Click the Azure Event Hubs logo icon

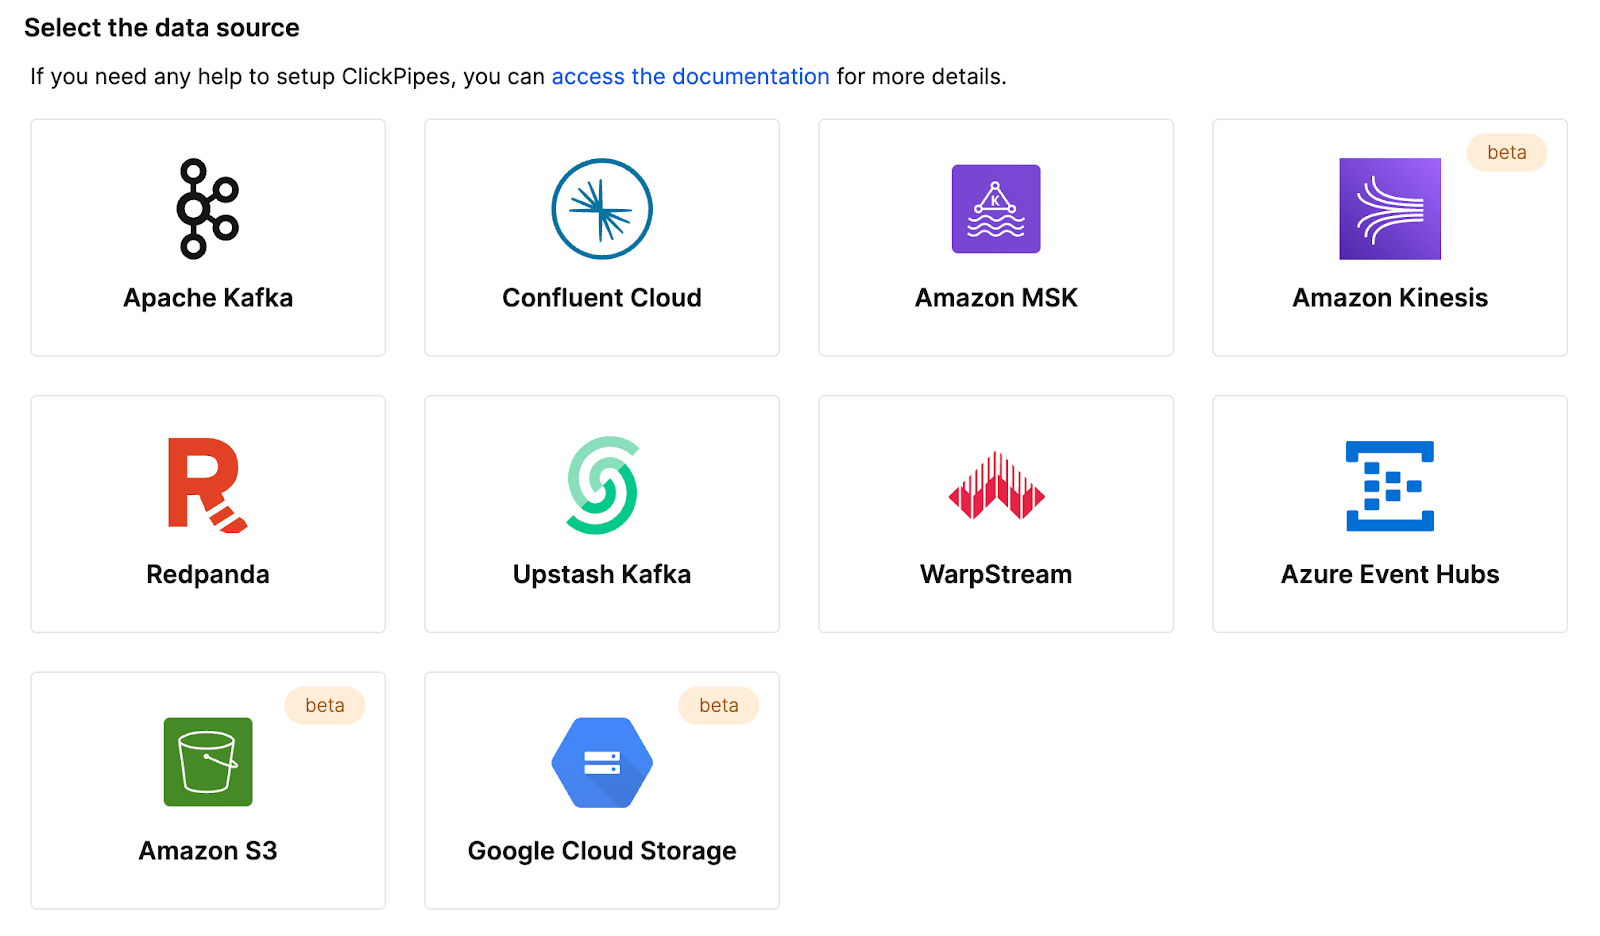pos(1389,486)
